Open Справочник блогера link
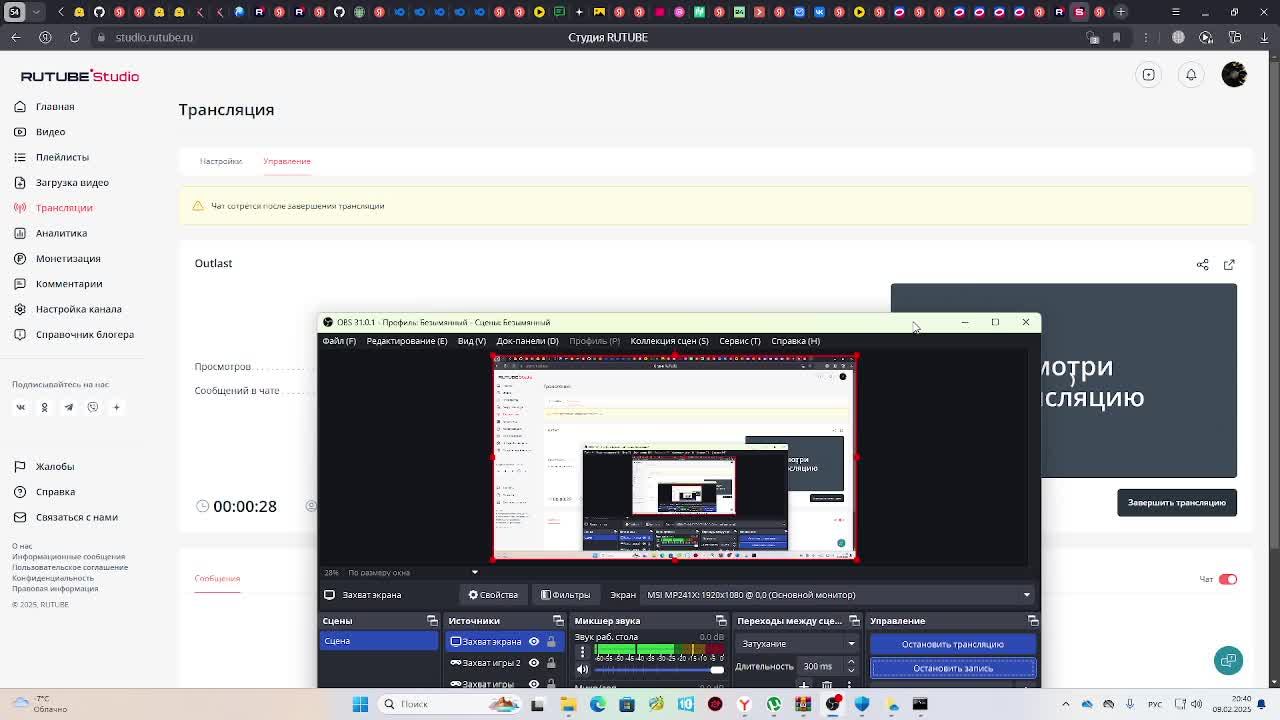This screenshot has width=1280, height=720. pos(73,335)
